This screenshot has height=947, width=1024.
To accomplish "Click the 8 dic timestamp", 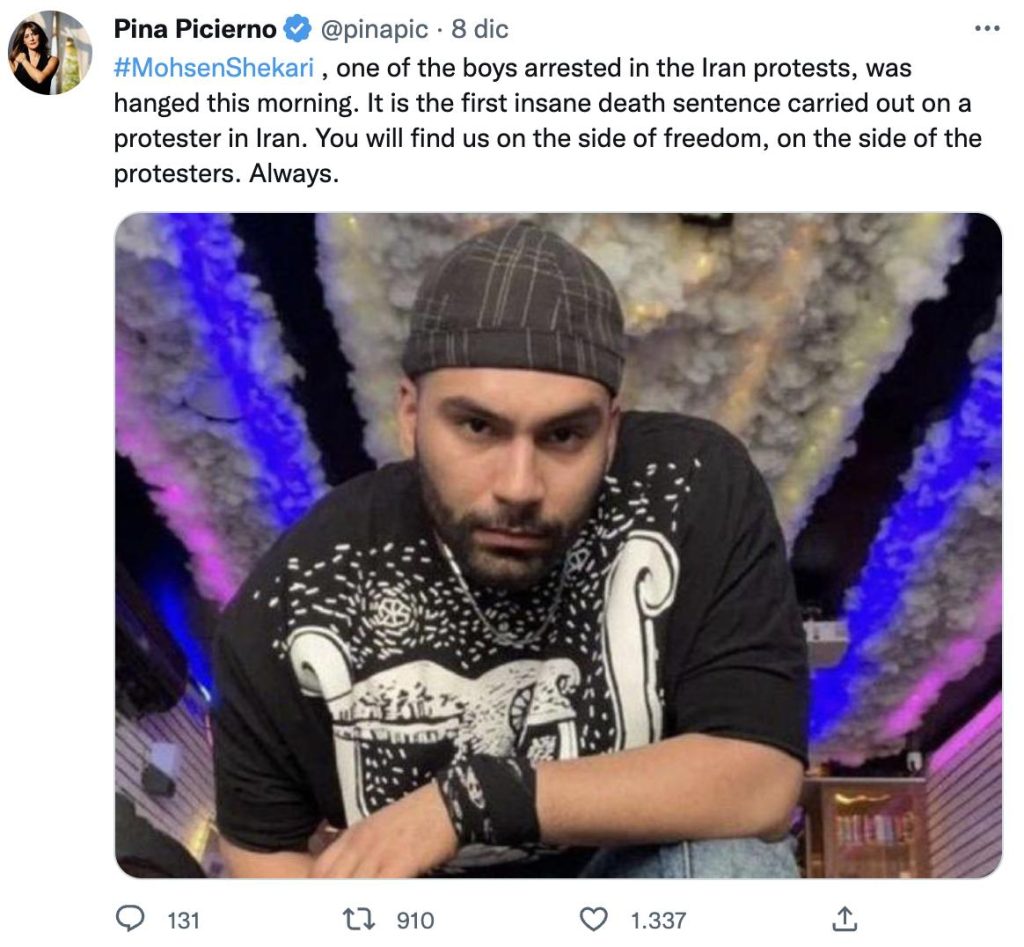I will pos(480,29).
